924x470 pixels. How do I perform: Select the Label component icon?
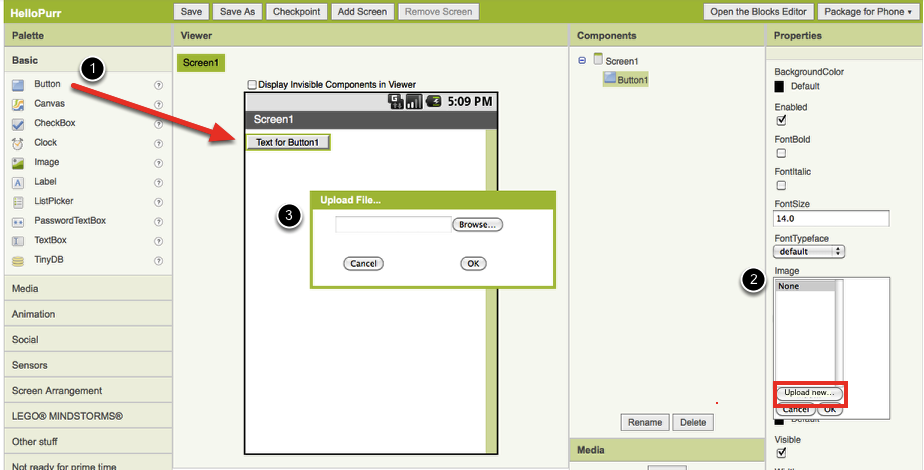point(18,183)
